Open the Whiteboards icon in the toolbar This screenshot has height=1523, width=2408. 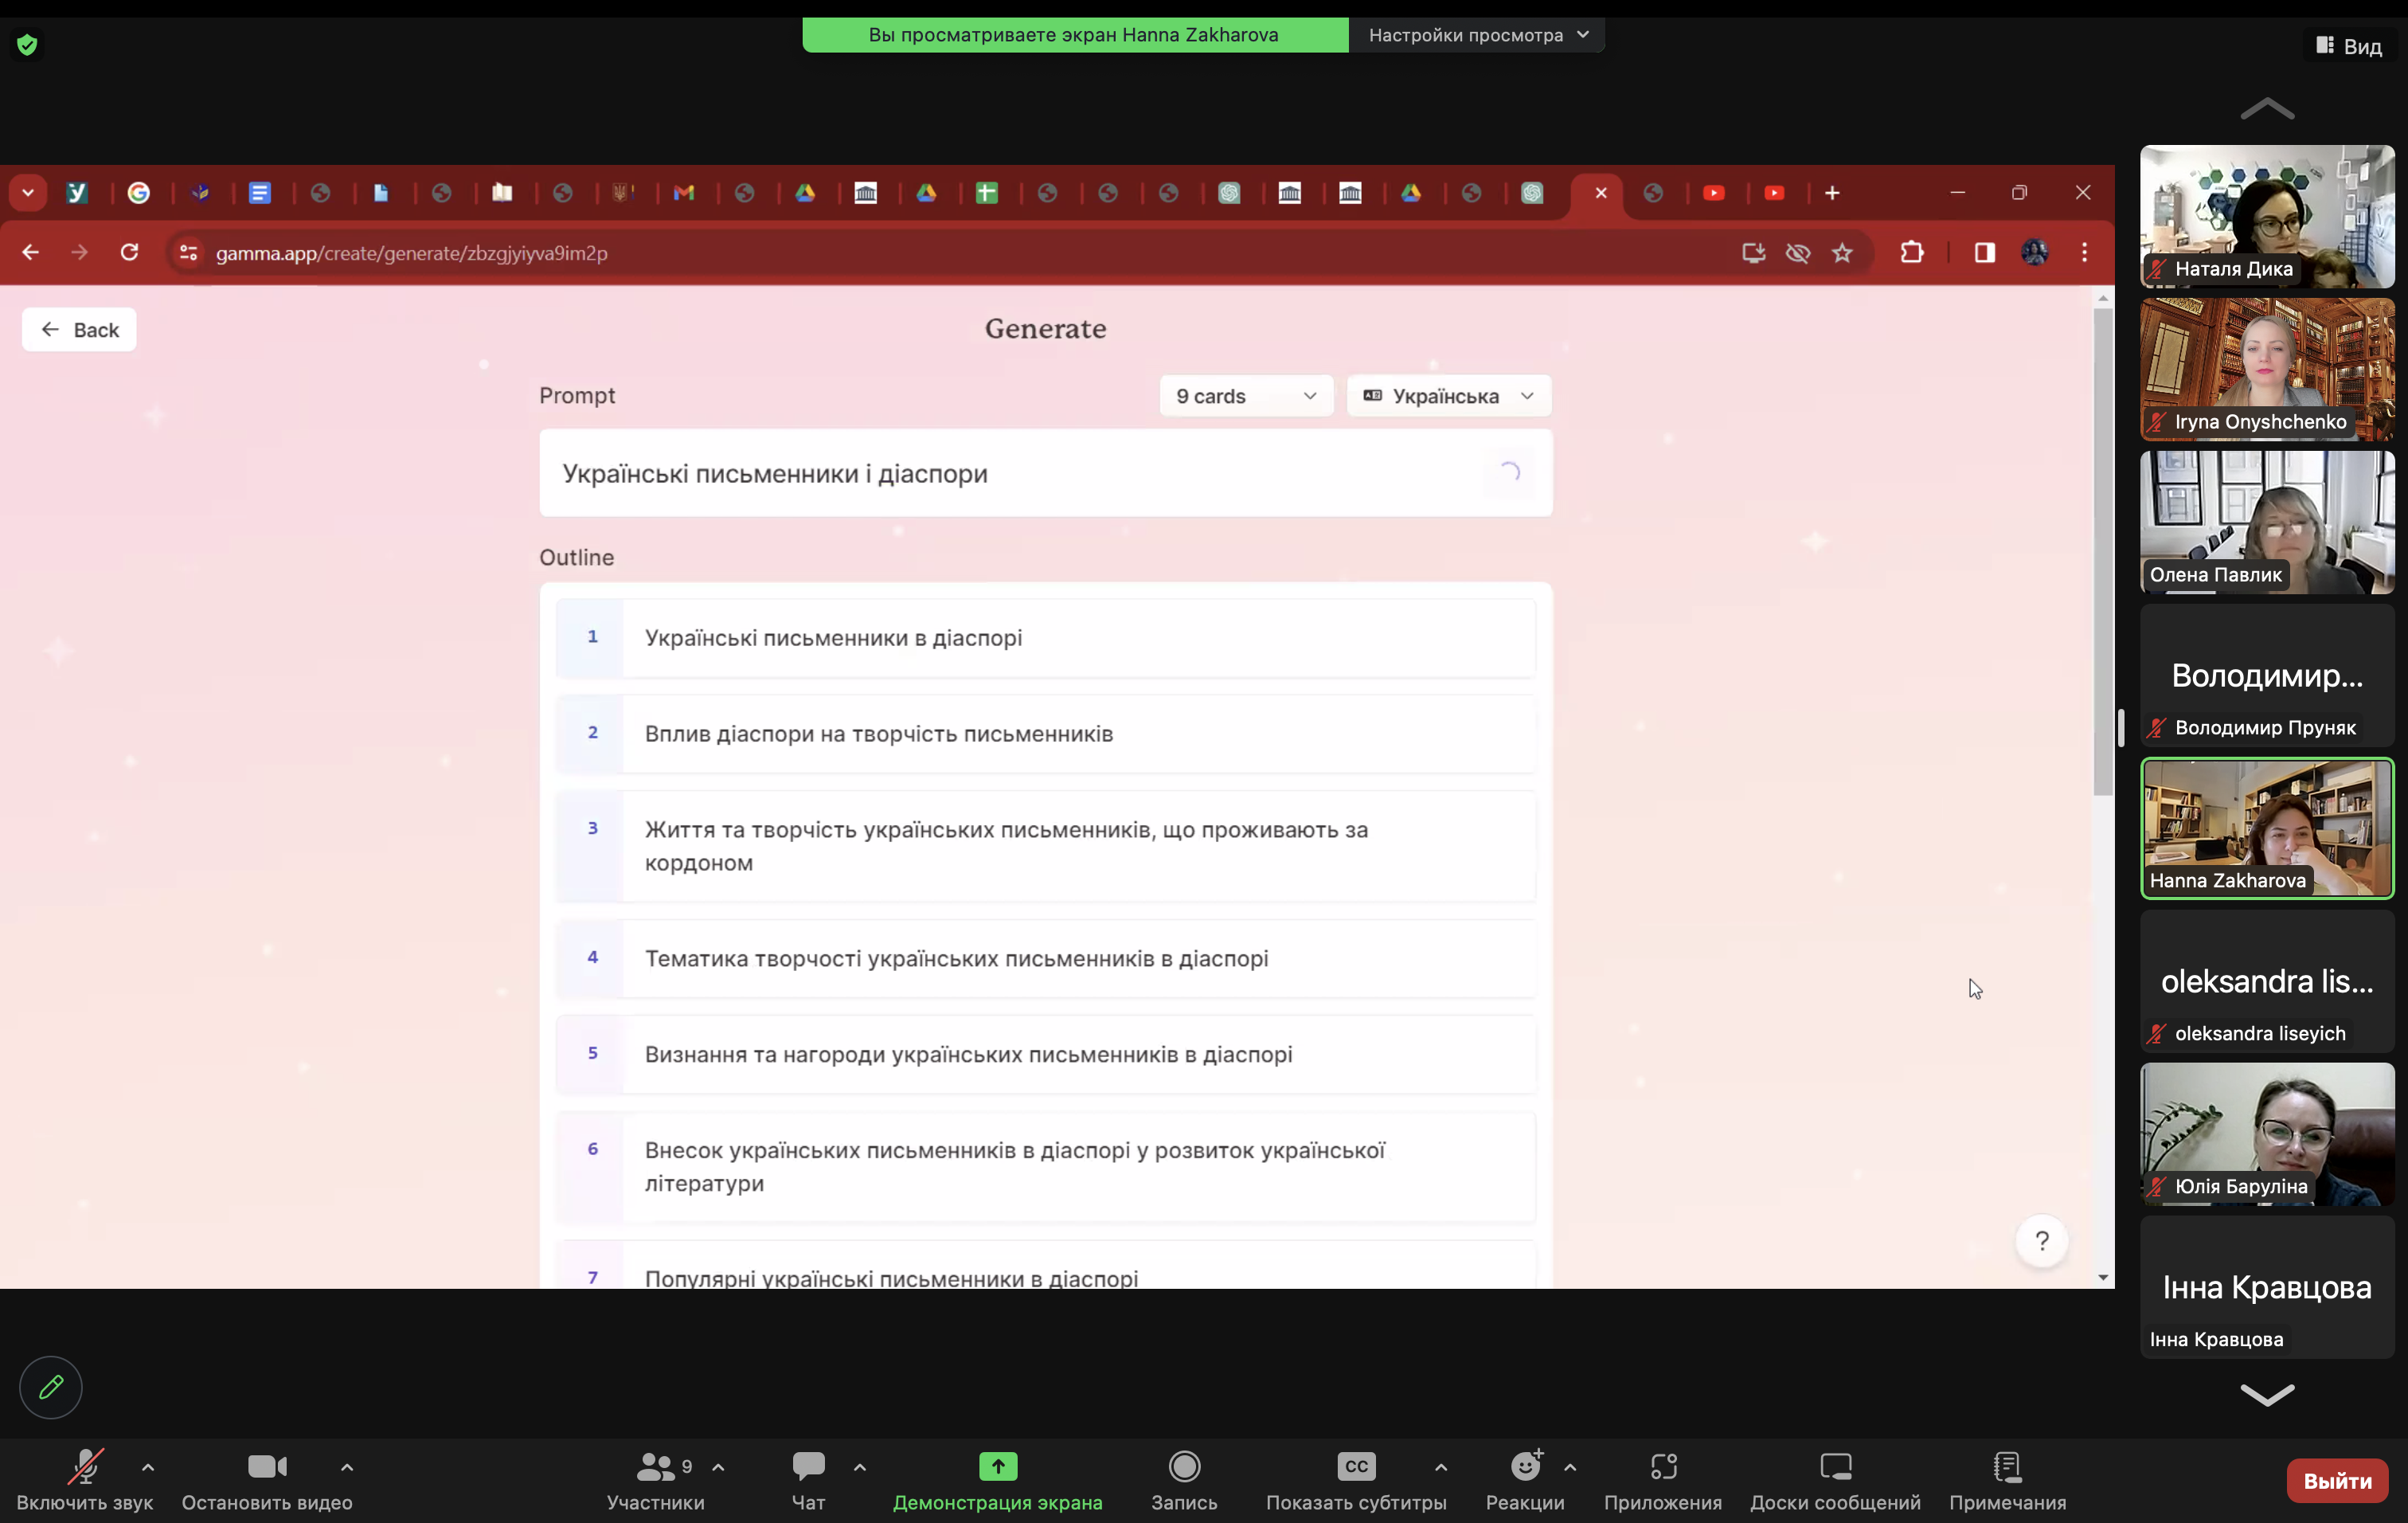click(1835, 1467)
